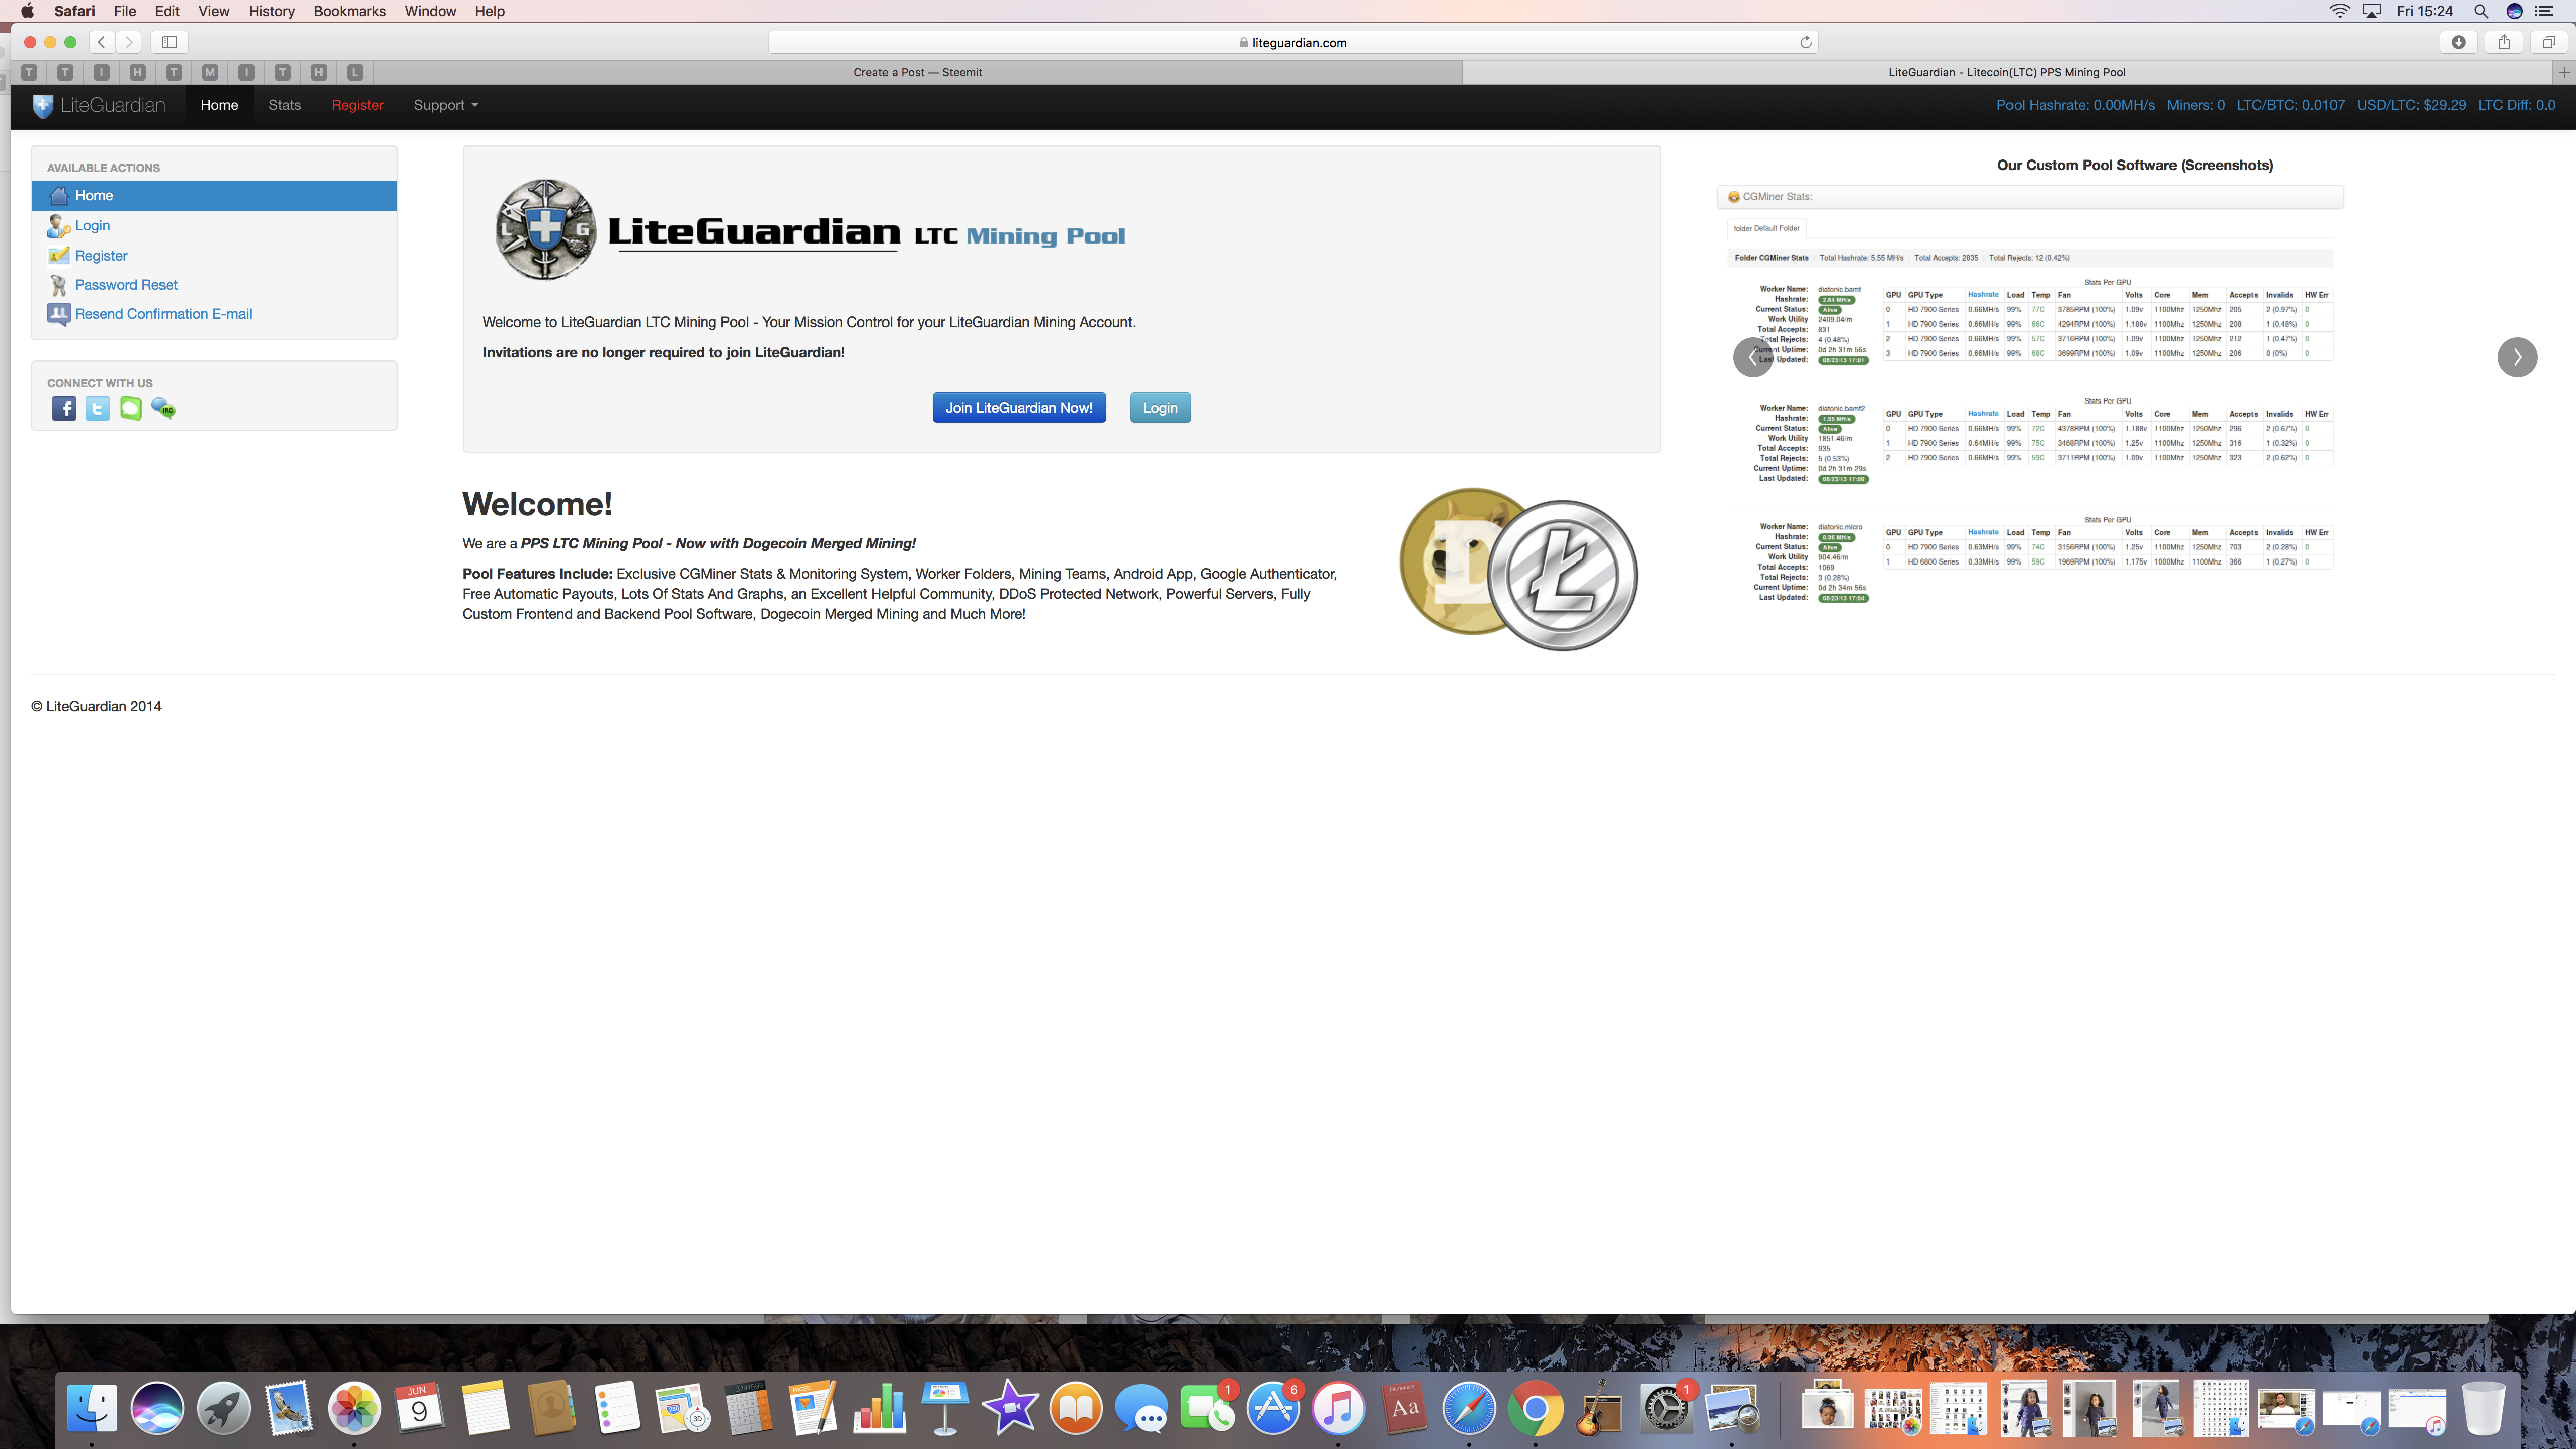
Task: Open the Safari Share menu
Action: [2503, 42]
